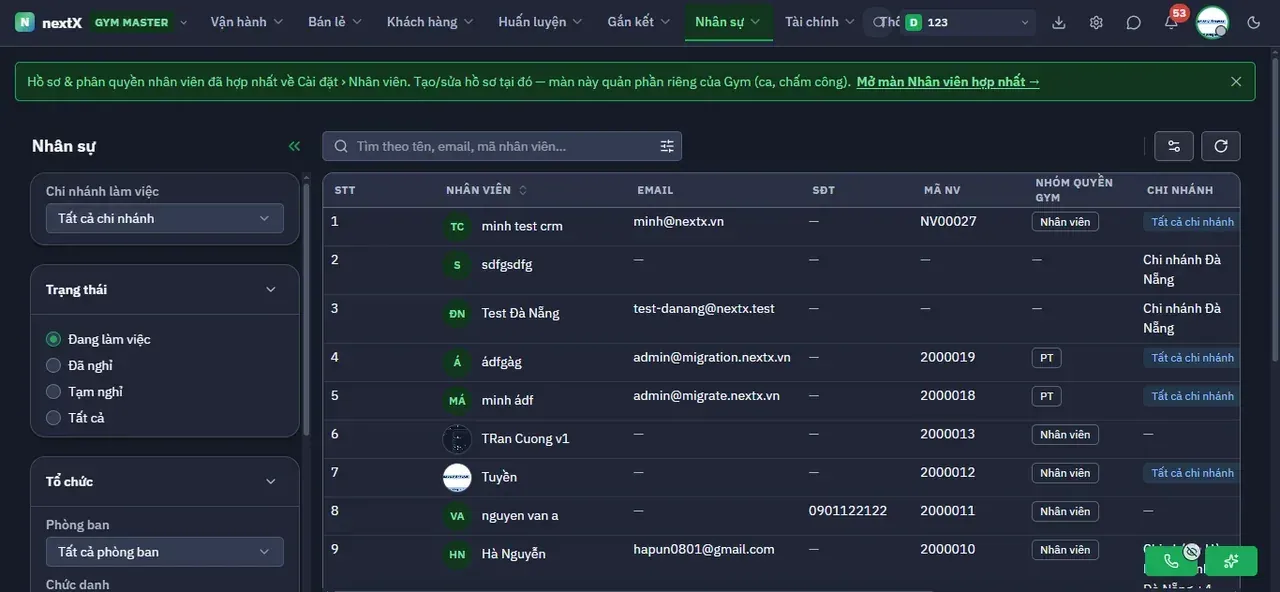
Task: Open the branch selector showing 123
Action: pos(967,22)
